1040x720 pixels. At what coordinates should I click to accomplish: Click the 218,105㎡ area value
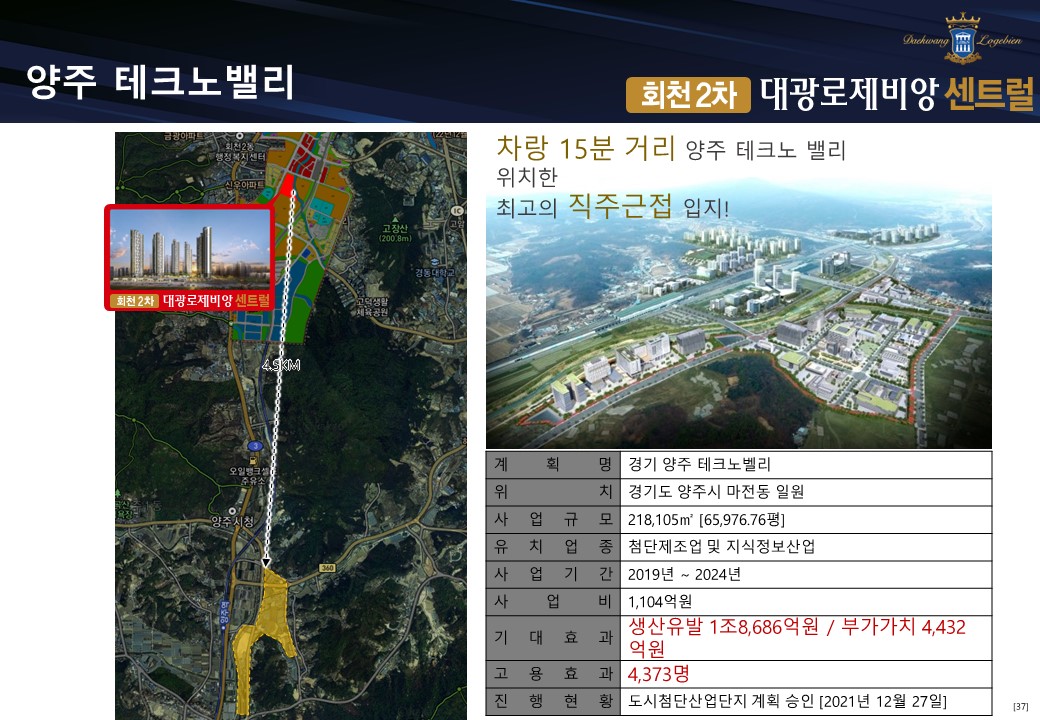point(706,520)
